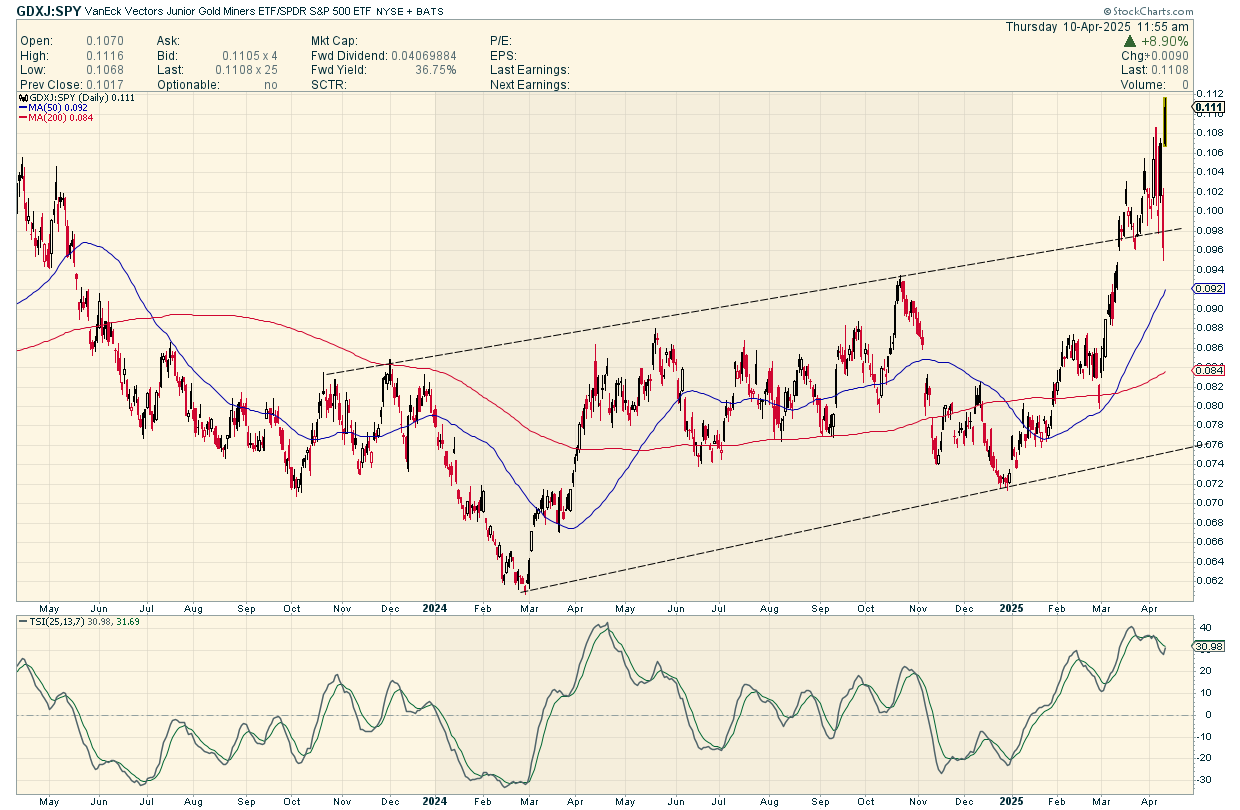Image resolution: width=1240 pixels, height=810 pixels.
Task: Click the Volume: 0 field
Action: coord(1155,85)
